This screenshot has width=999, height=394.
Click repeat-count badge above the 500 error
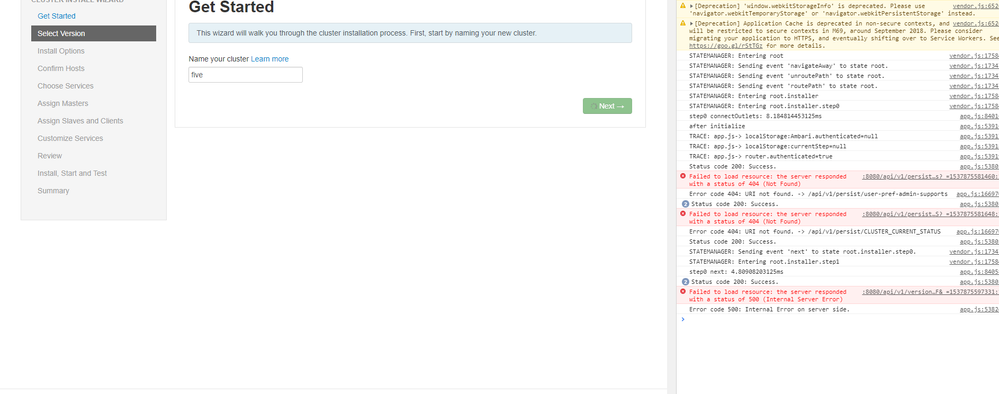pyautogui.click(x=686, y=281)
